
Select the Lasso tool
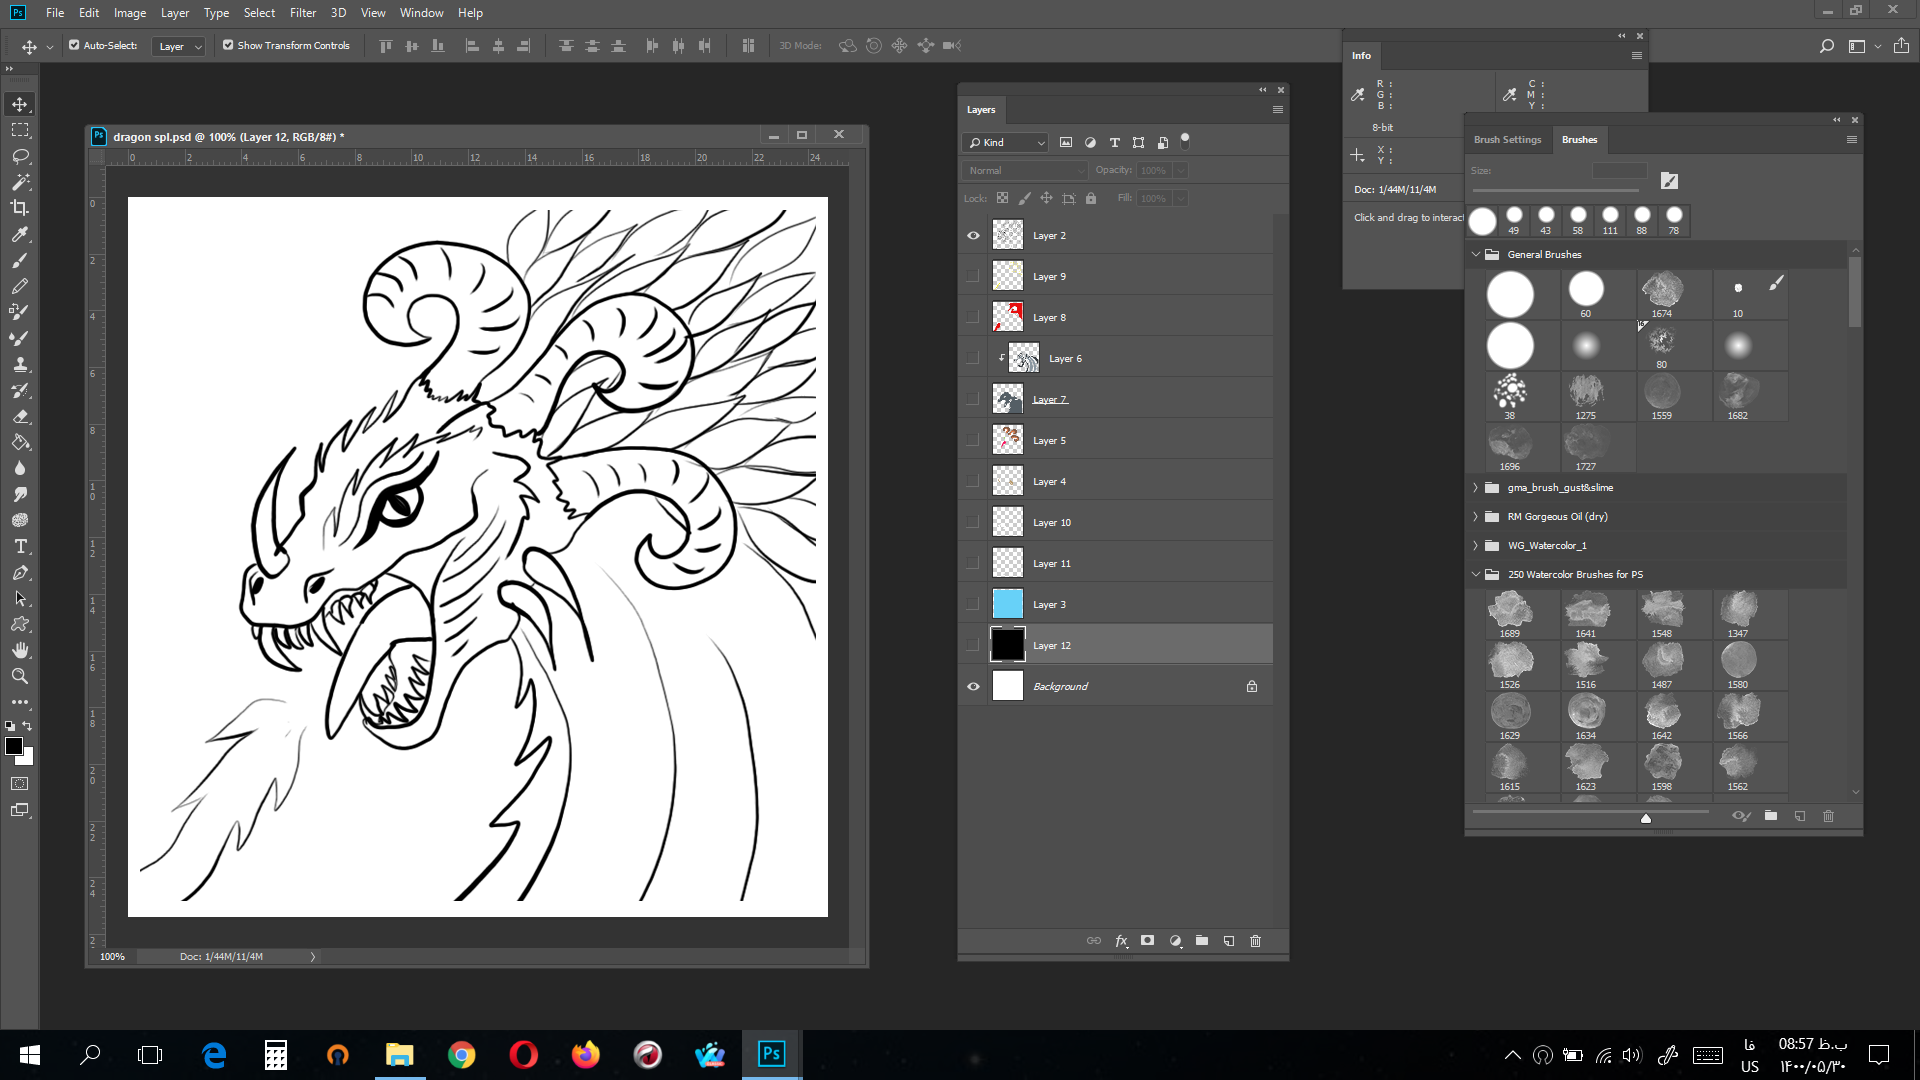(x=20, y=156)
